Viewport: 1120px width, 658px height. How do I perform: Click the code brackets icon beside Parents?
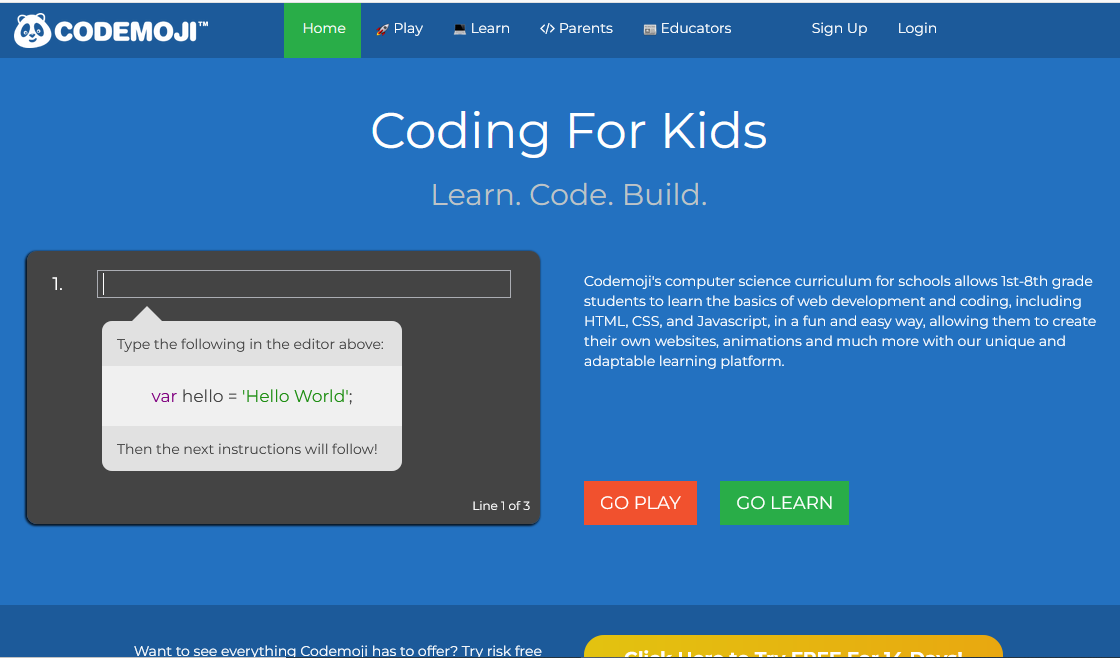[547, 29]
